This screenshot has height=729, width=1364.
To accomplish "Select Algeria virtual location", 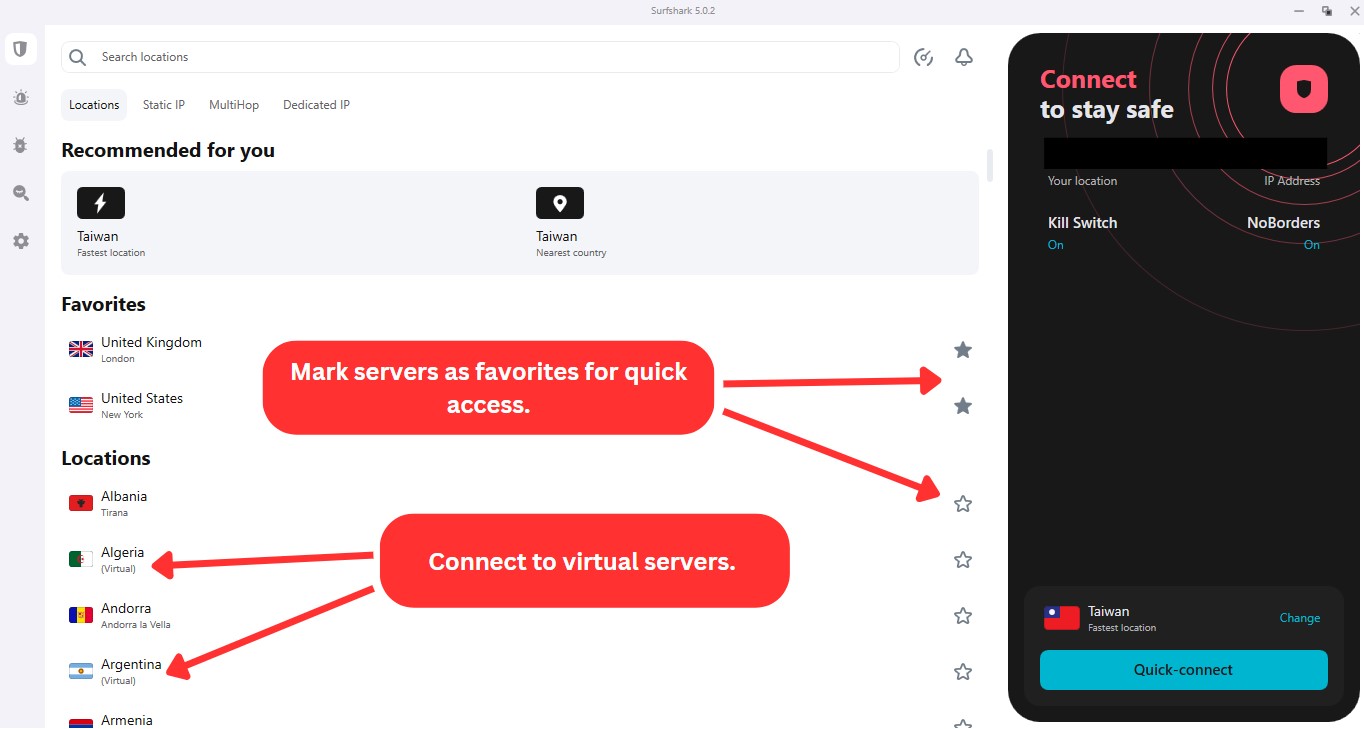I will coord(520,559).
